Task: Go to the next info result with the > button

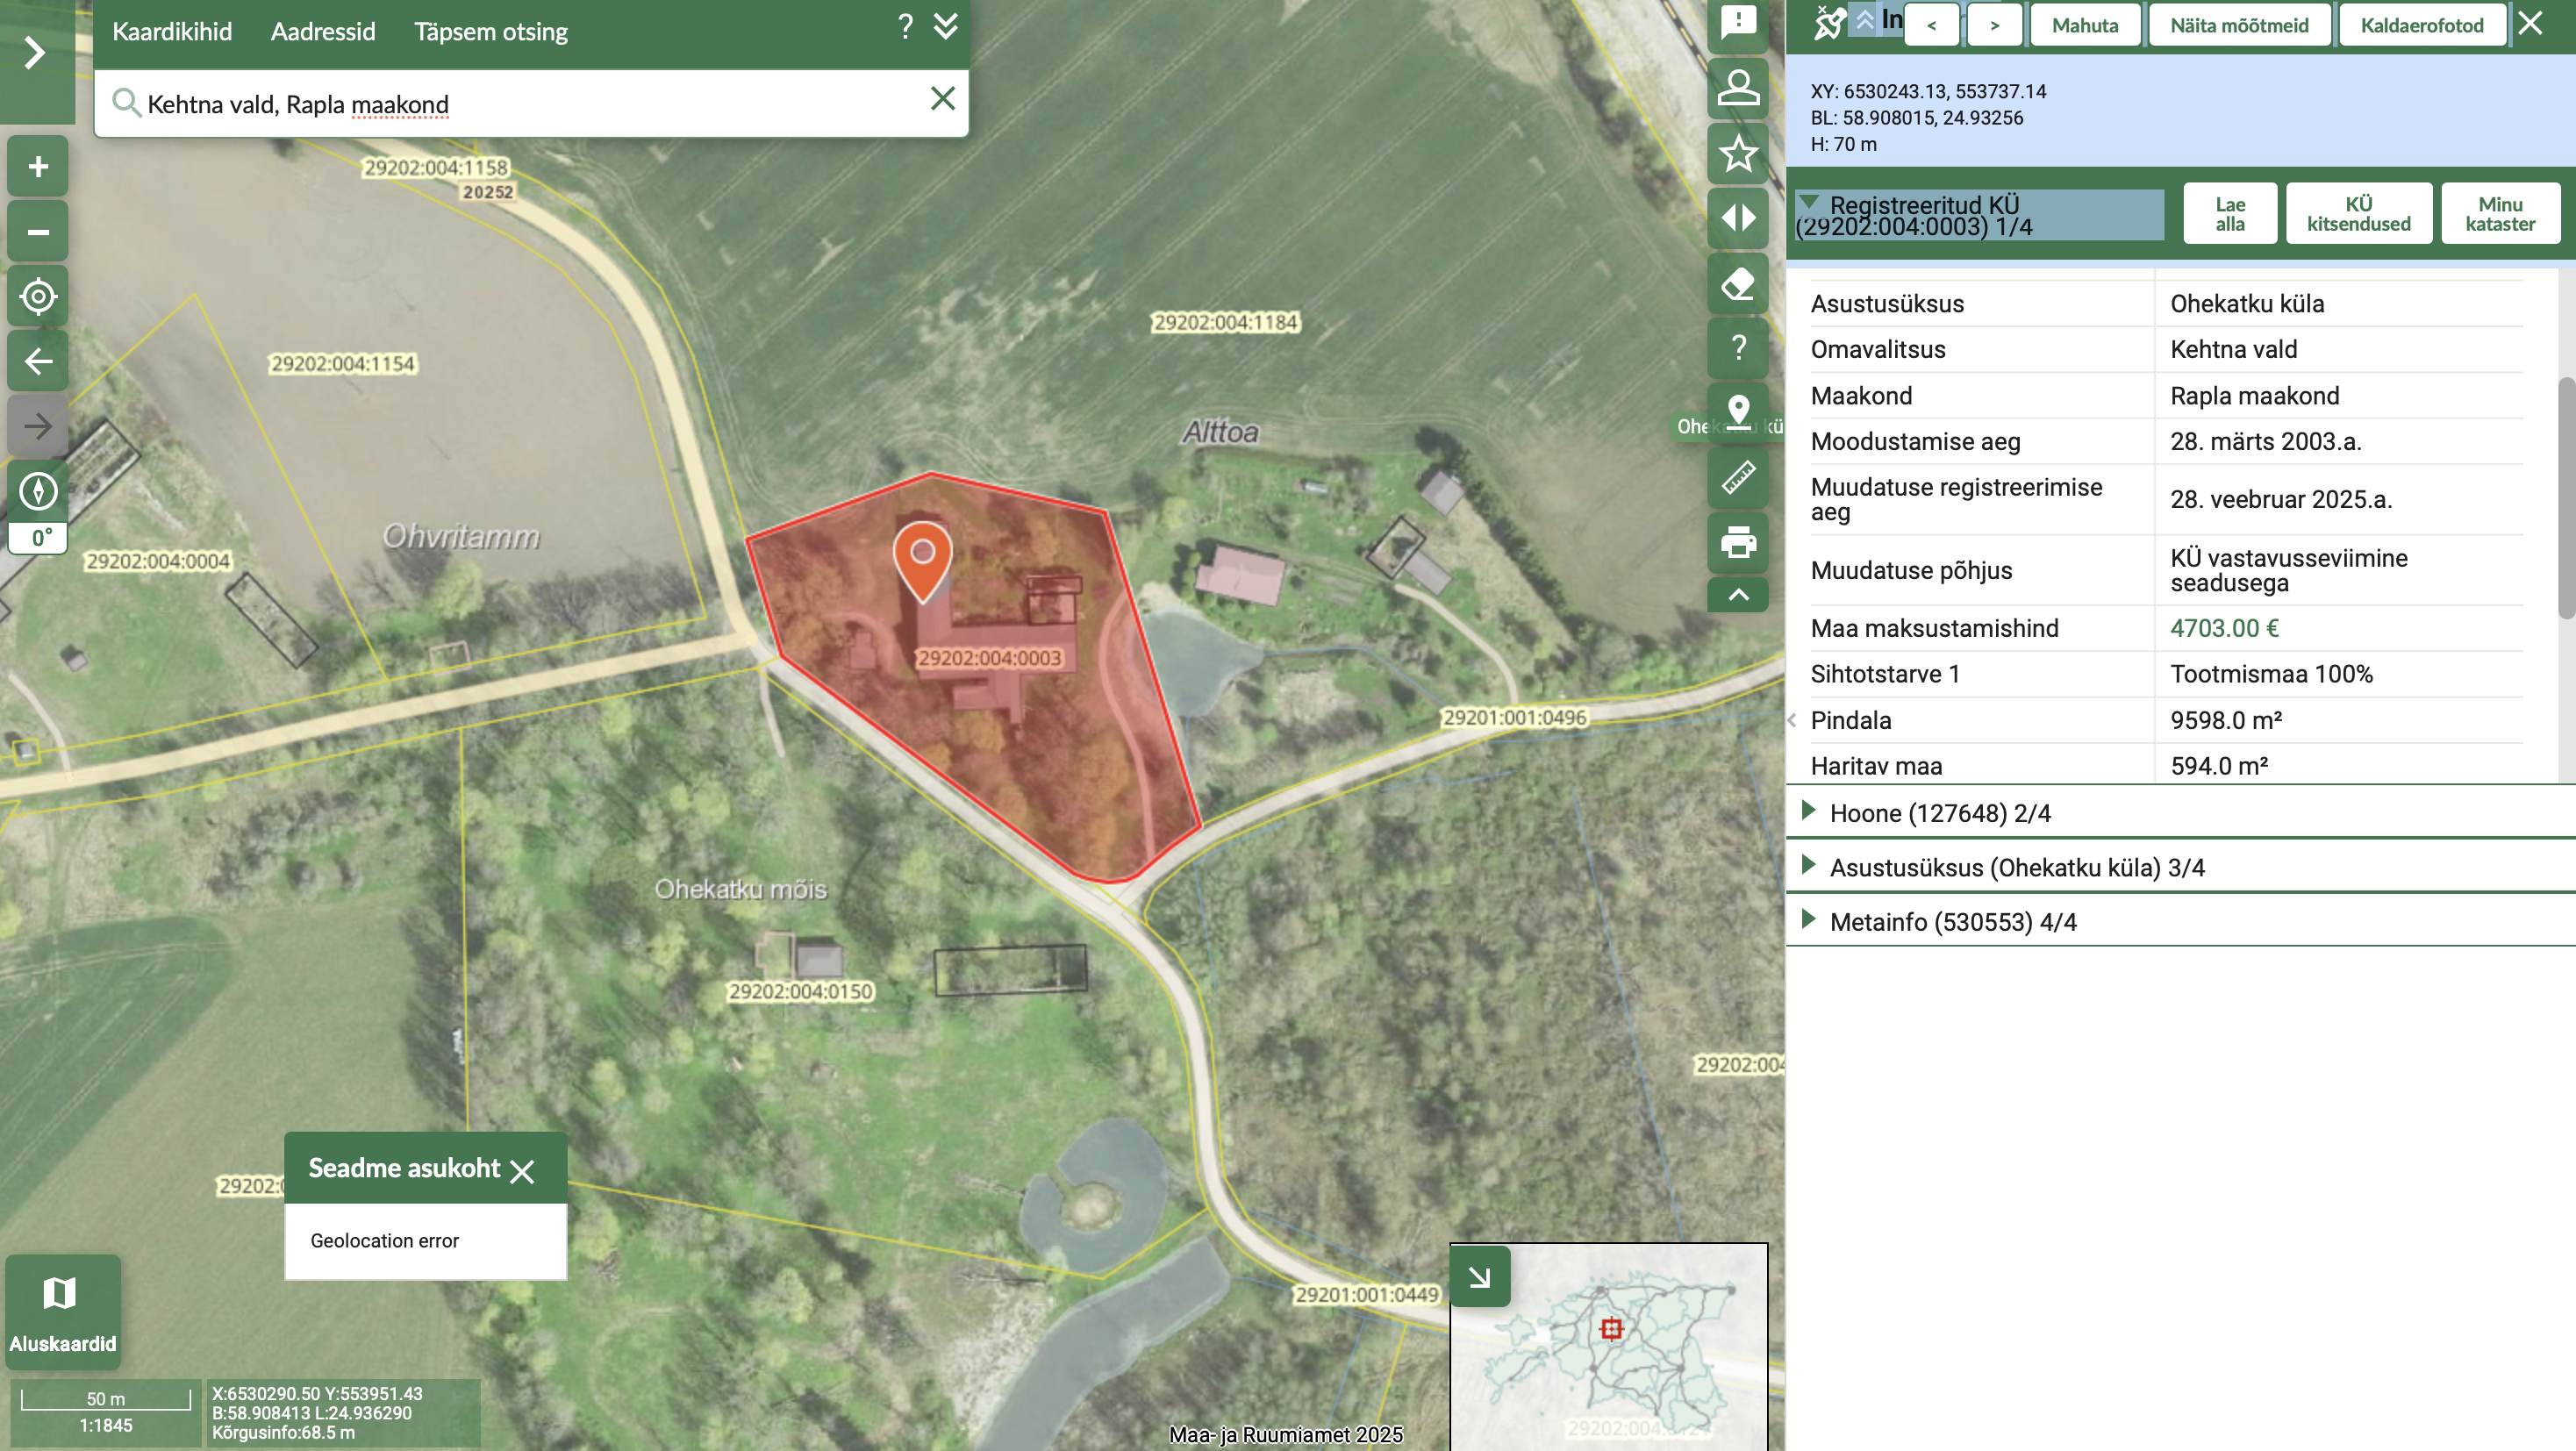Action: point(1995,25)
